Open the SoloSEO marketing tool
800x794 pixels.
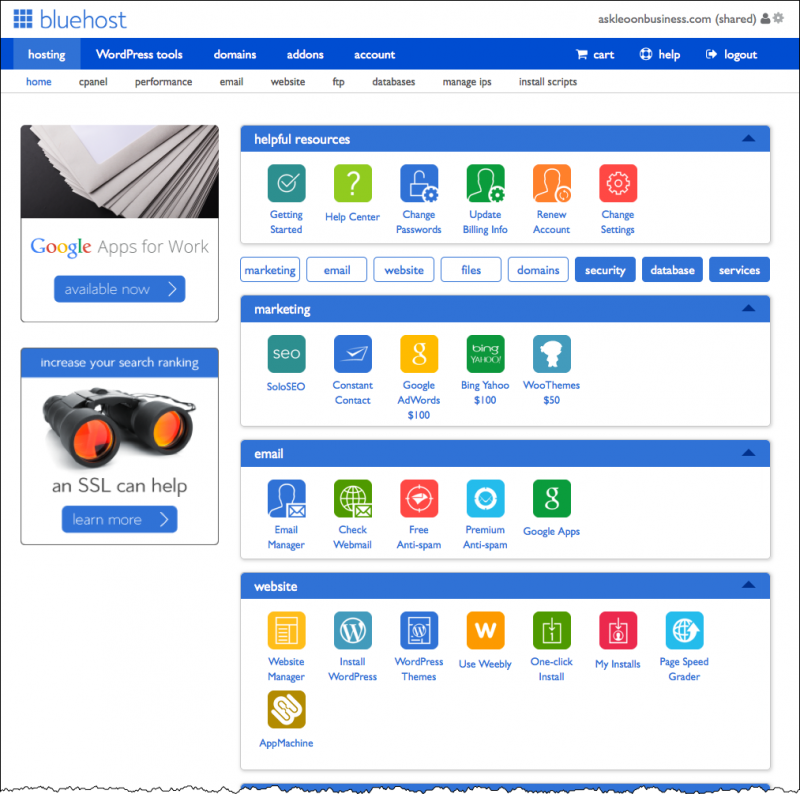pyautogui.click(x=286, y=354)
